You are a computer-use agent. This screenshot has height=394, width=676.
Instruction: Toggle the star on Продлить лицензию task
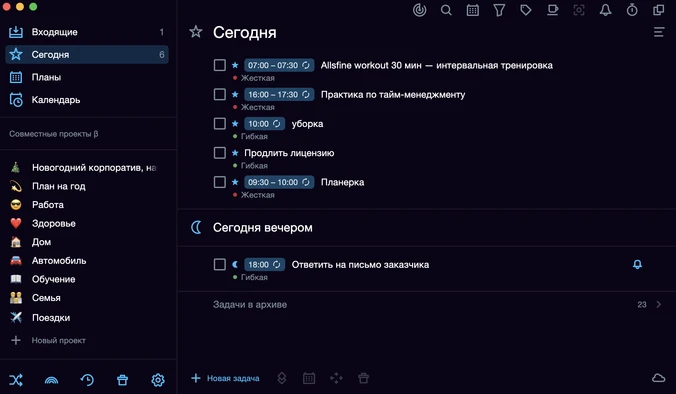pyautogui.click(x=235, y=153)
